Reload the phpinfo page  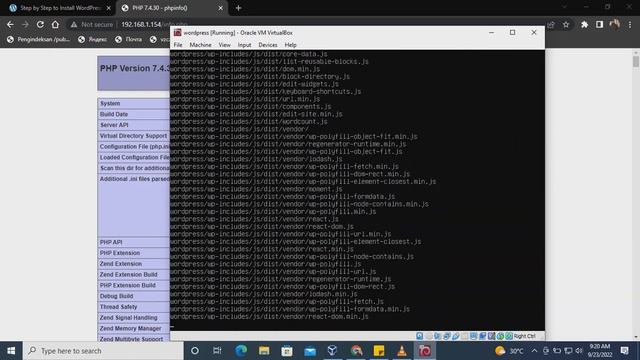click(x=40, y=24)
